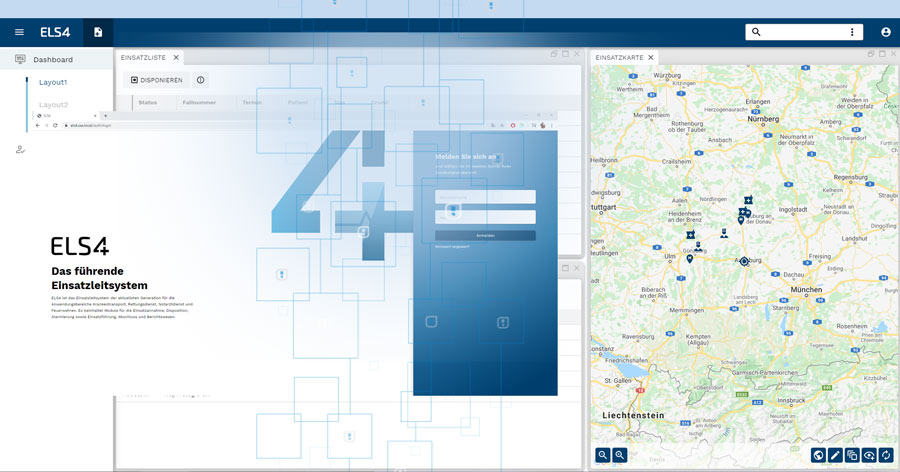Restore the Einsatzkarte panel window
Image resolution: width=900 pixels, height=472 pixels.
pyautogui.click(x=871, y=54)
